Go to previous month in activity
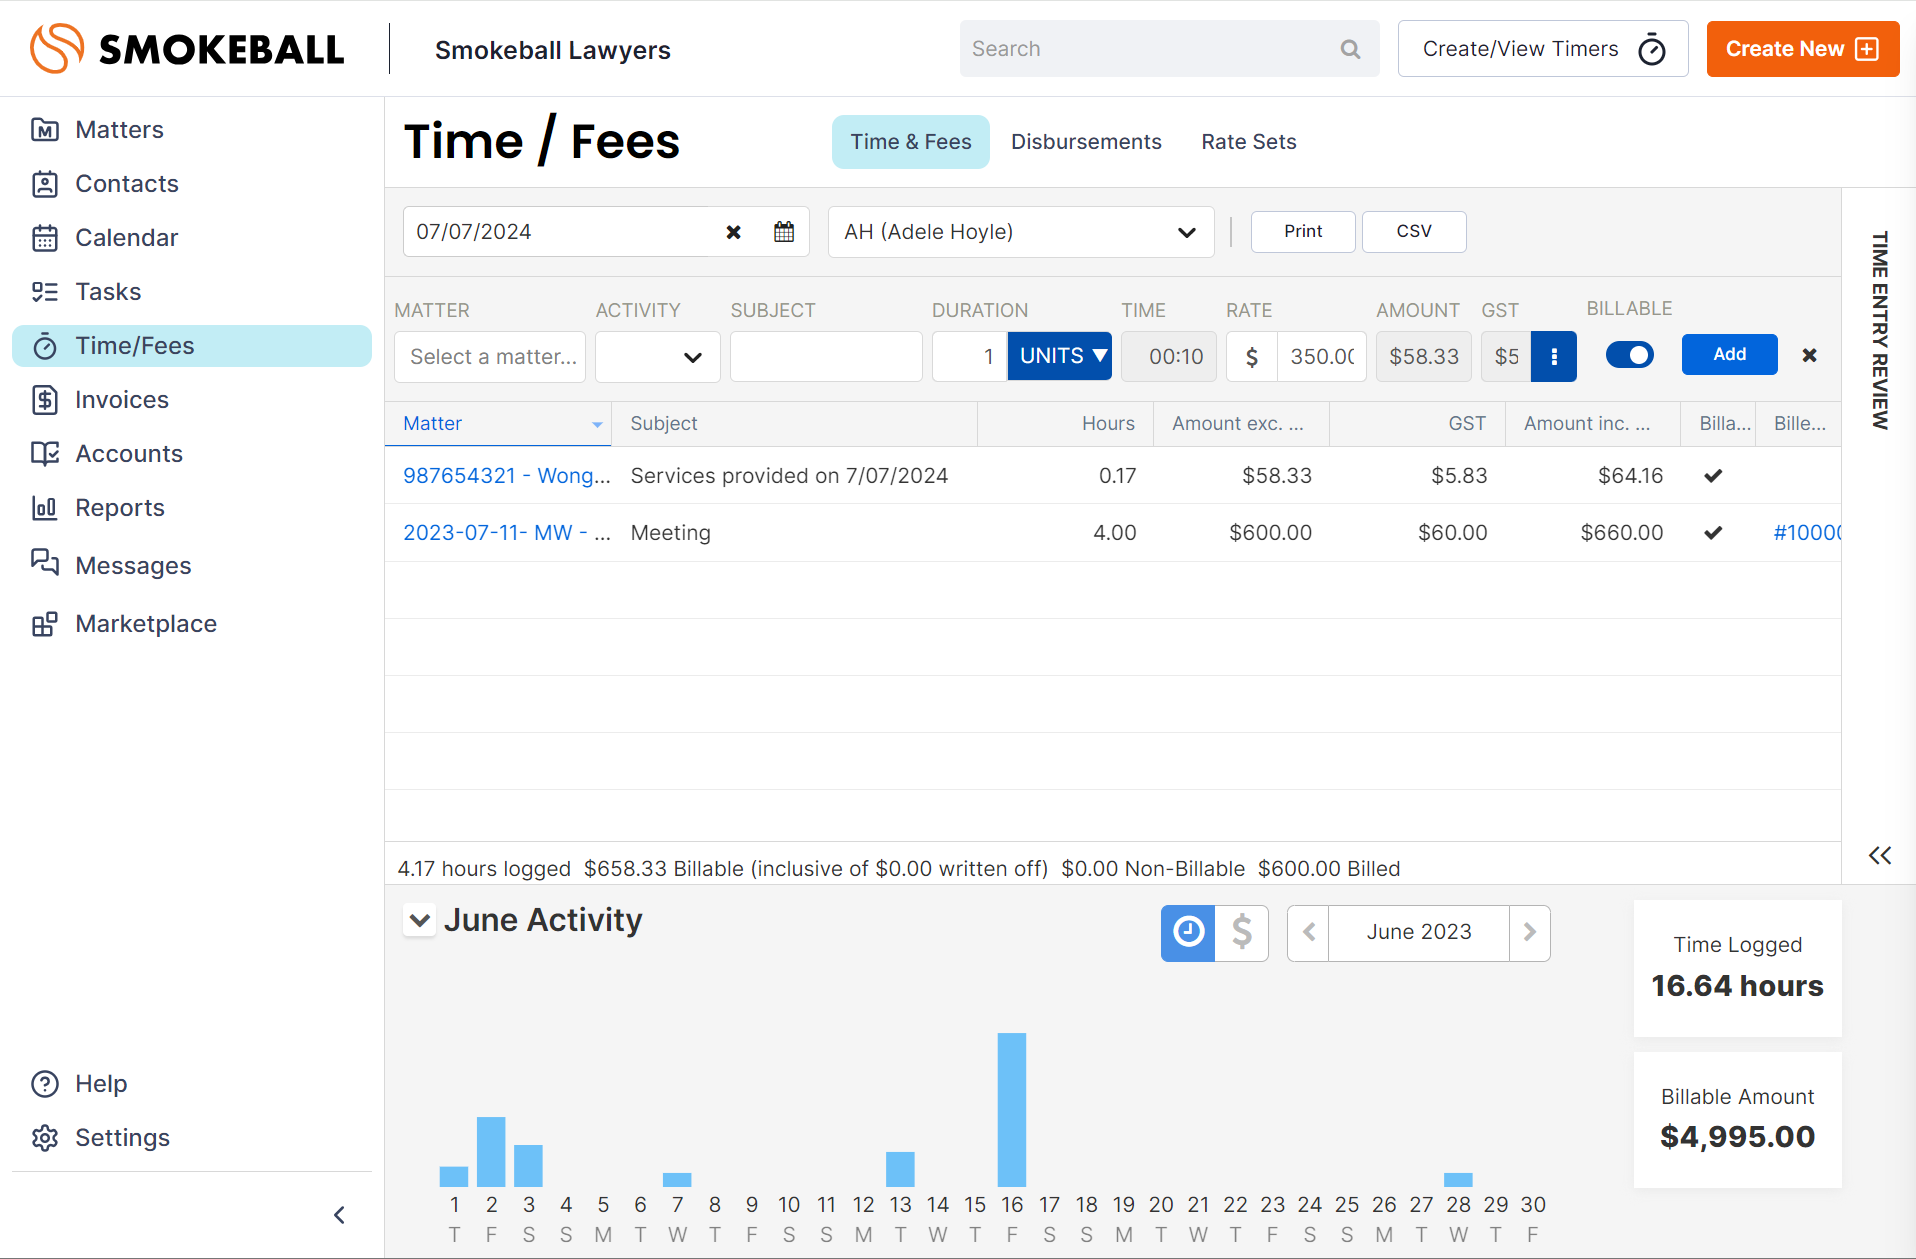This screenshot has width=1916, height=1259. [x=1308, y=933]
